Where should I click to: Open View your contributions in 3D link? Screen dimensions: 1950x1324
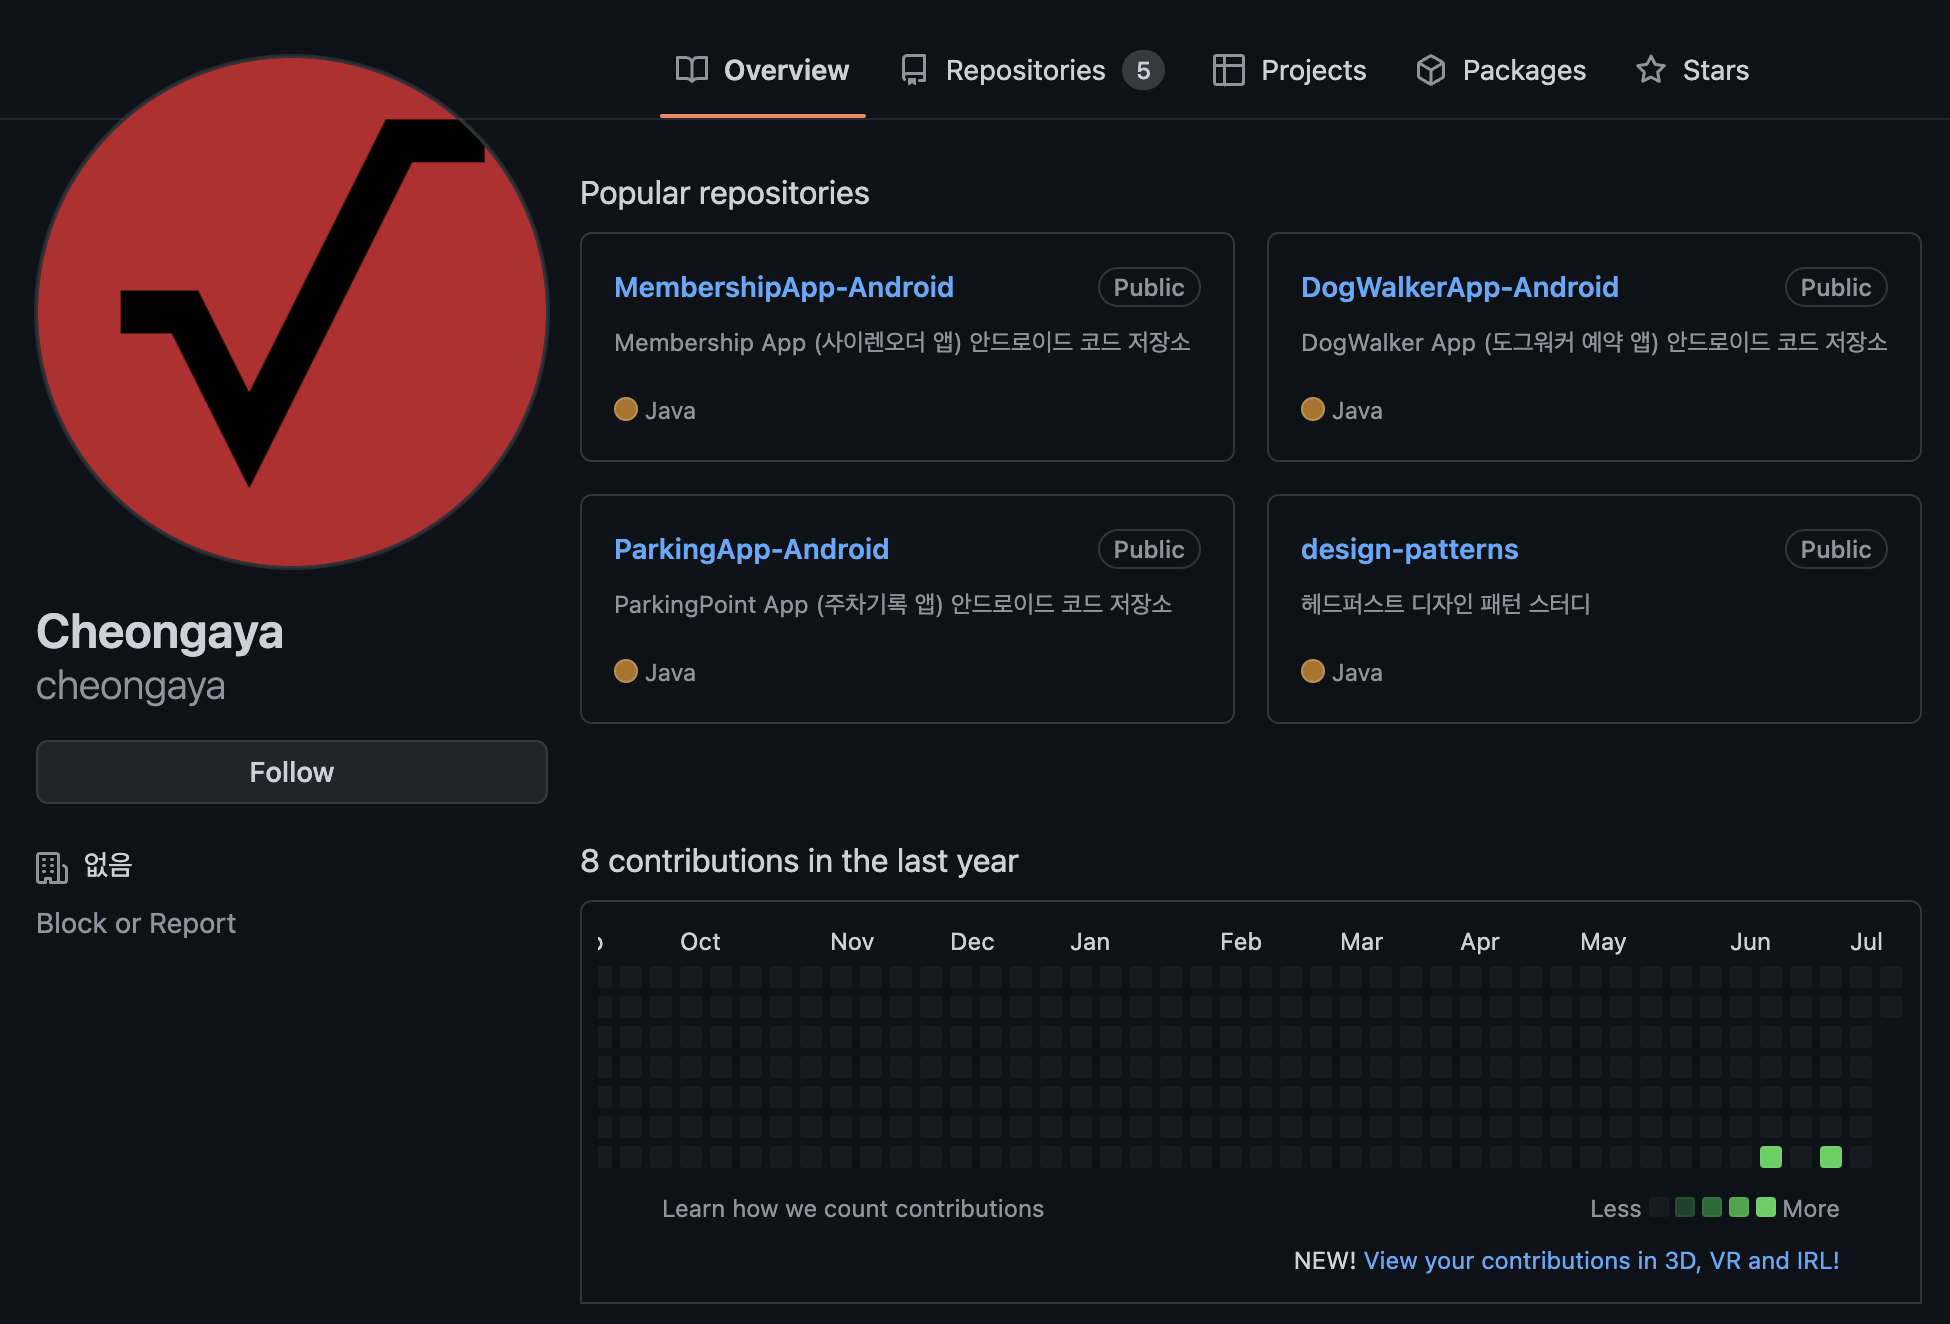point(1602,1260)
